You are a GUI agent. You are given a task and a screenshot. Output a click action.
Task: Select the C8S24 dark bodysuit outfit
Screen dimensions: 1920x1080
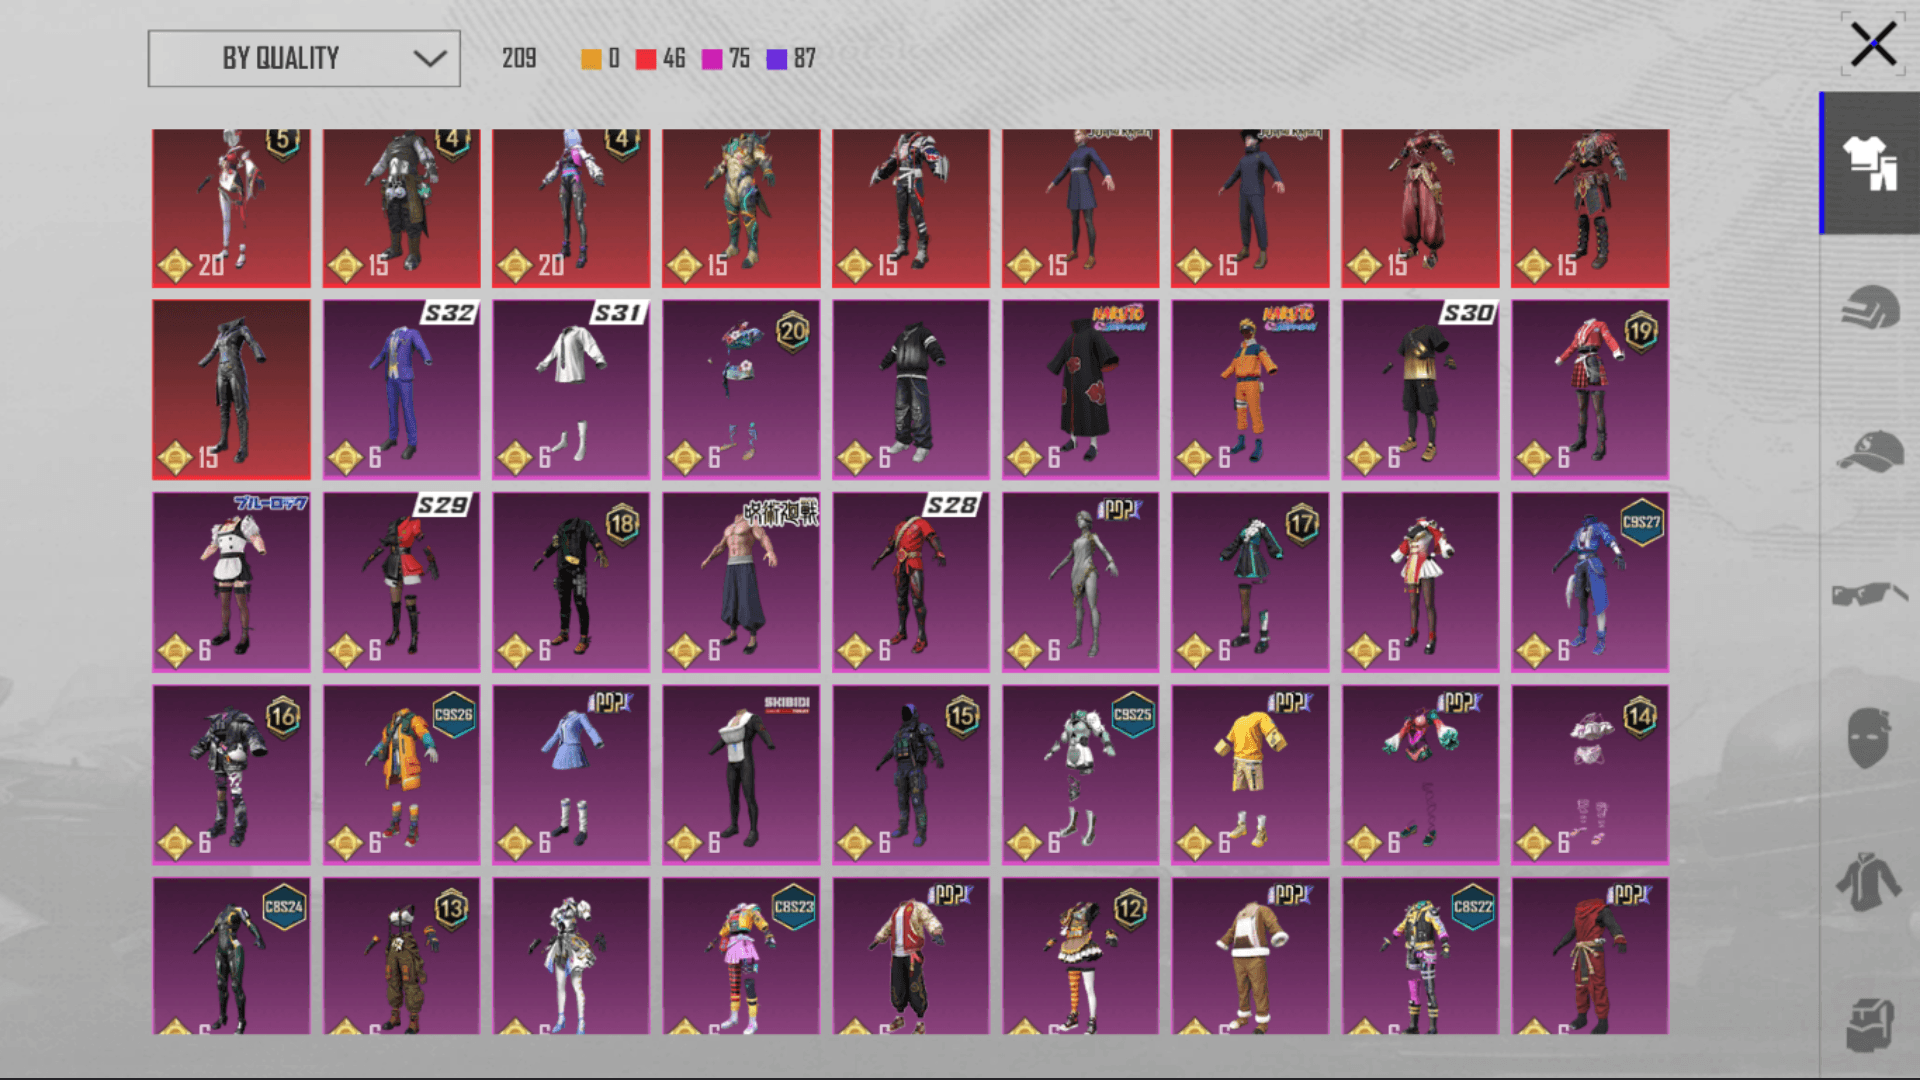click(231, 956)
